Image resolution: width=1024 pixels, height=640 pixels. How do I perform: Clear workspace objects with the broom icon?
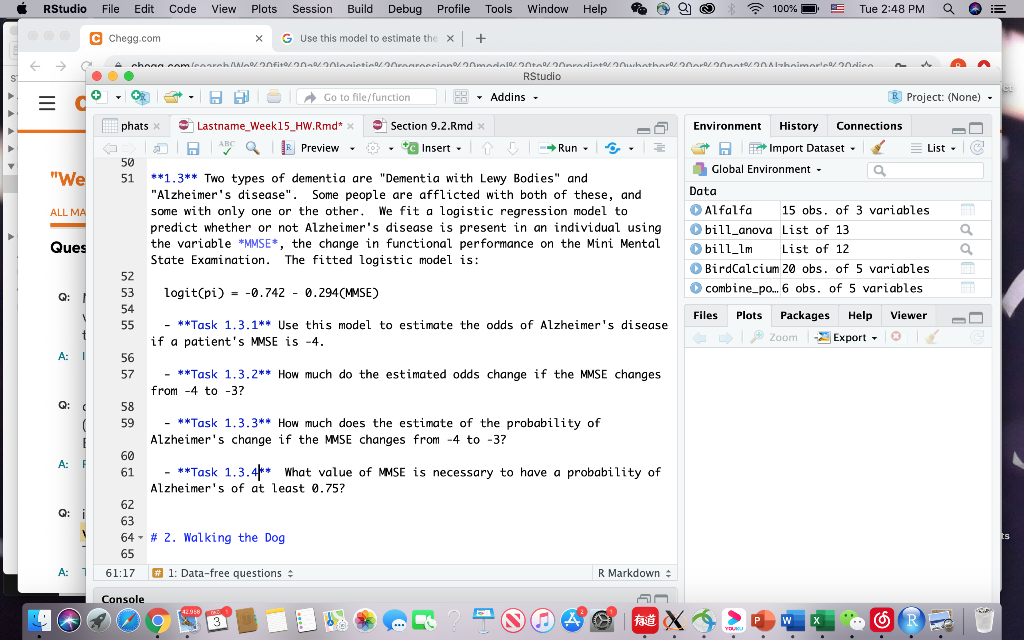(876, 146)
